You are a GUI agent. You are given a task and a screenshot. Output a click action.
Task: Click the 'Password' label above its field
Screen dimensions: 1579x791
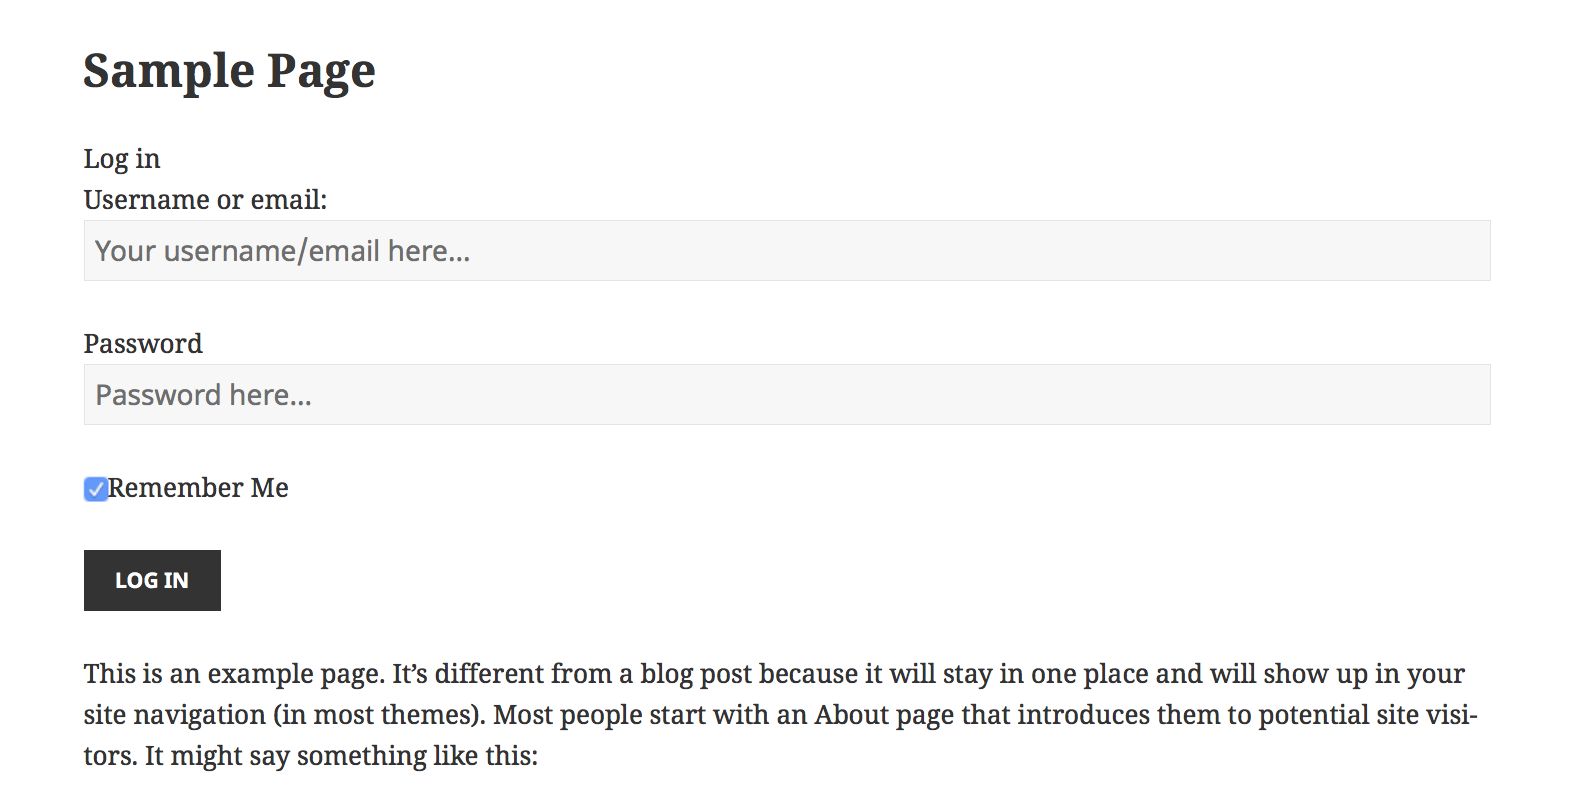pos(143,343)
